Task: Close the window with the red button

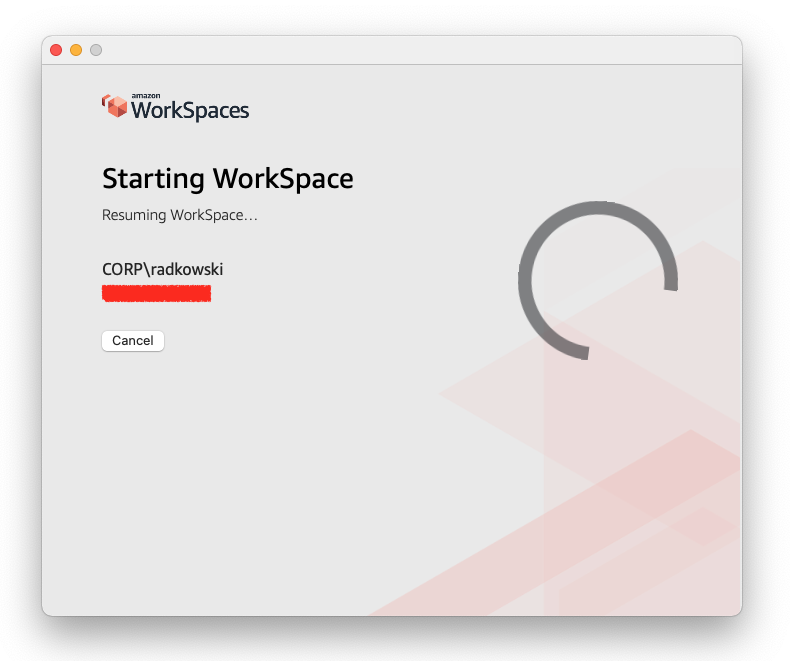Action: tap(56, 50)
